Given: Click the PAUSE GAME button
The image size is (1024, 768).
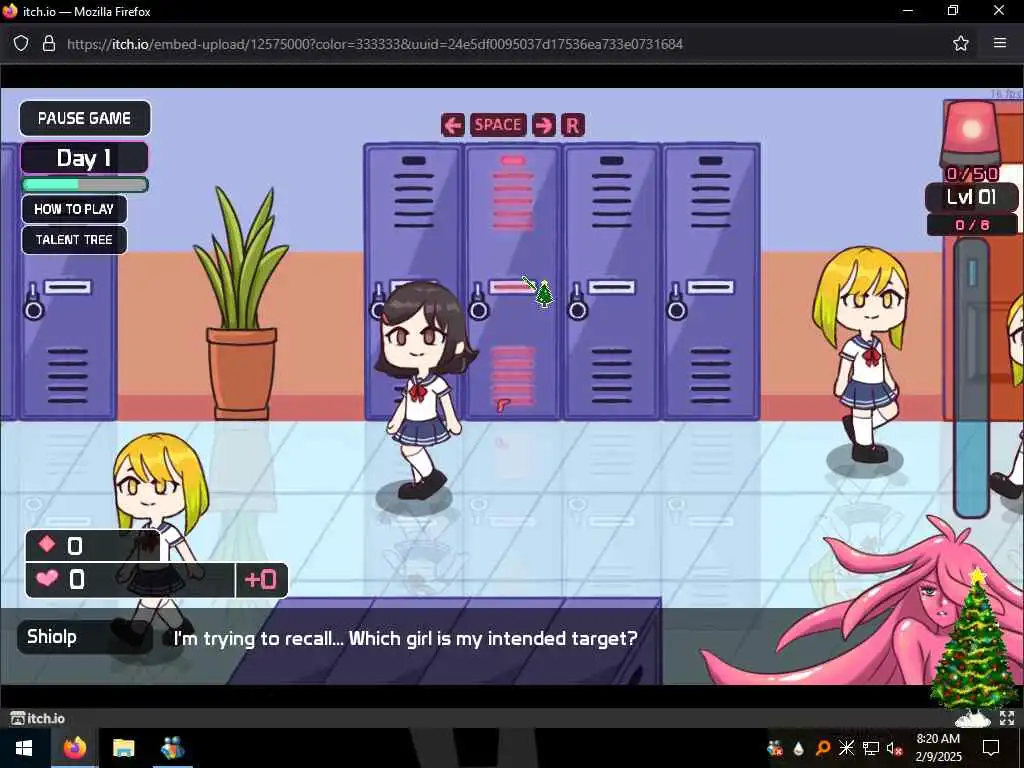Looking at the screenshot, I should (x=85, y=118).
